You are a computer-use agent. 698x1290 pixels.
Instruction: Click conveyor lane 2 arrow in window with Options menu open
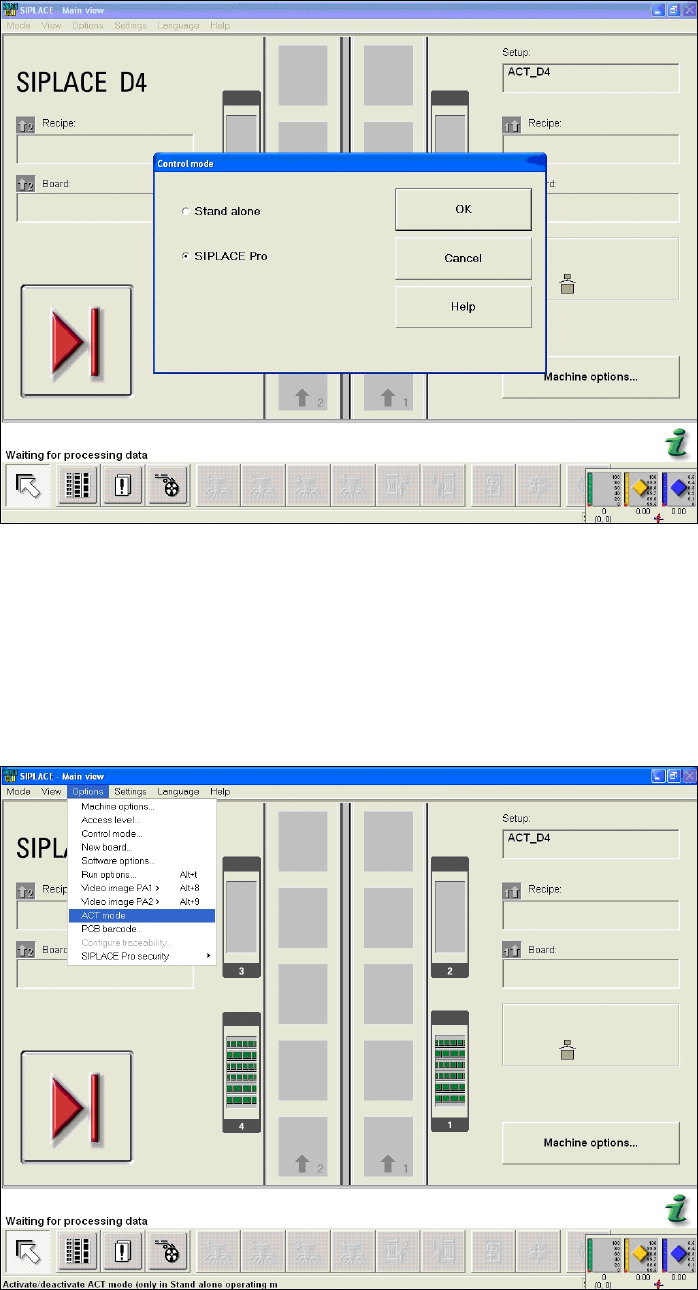(x=302, y=1164)
